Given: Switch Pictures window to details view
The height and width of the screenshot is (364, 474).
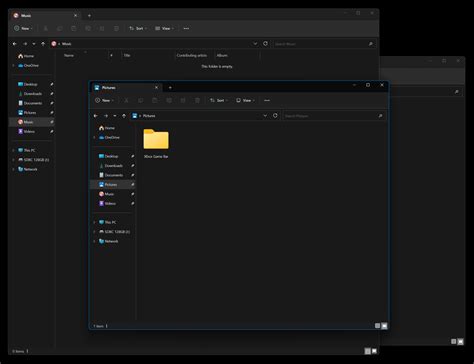Looking at the screenshot, I should click(377, 326).
